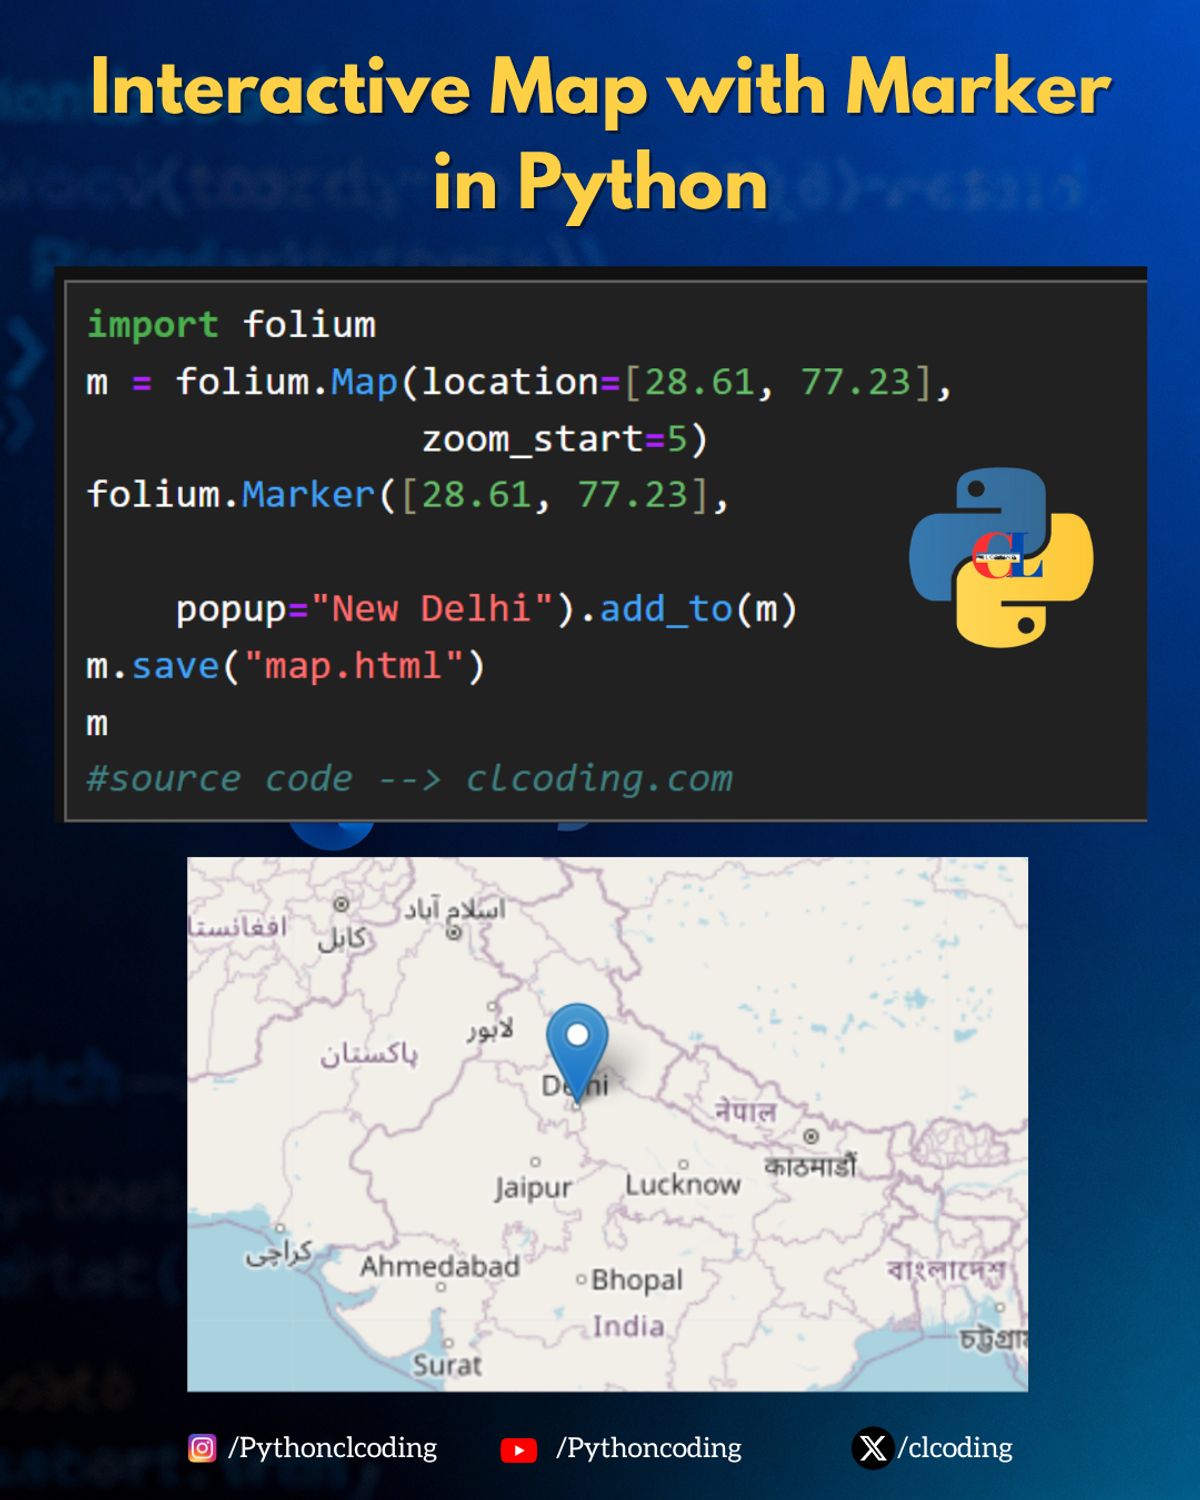Click the "map.html" filename in the code

pyautogui.click(x=355, y=665)
